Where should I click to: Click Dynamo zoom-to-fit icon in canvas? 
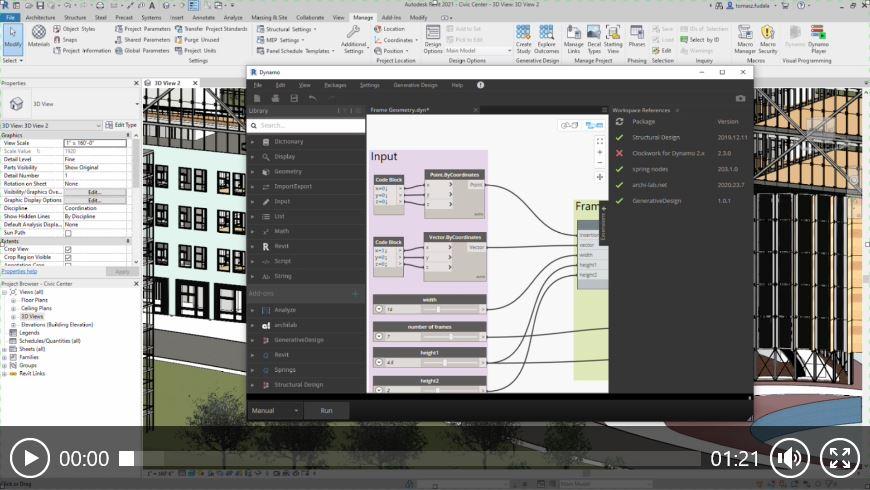(x=600, y=142)
